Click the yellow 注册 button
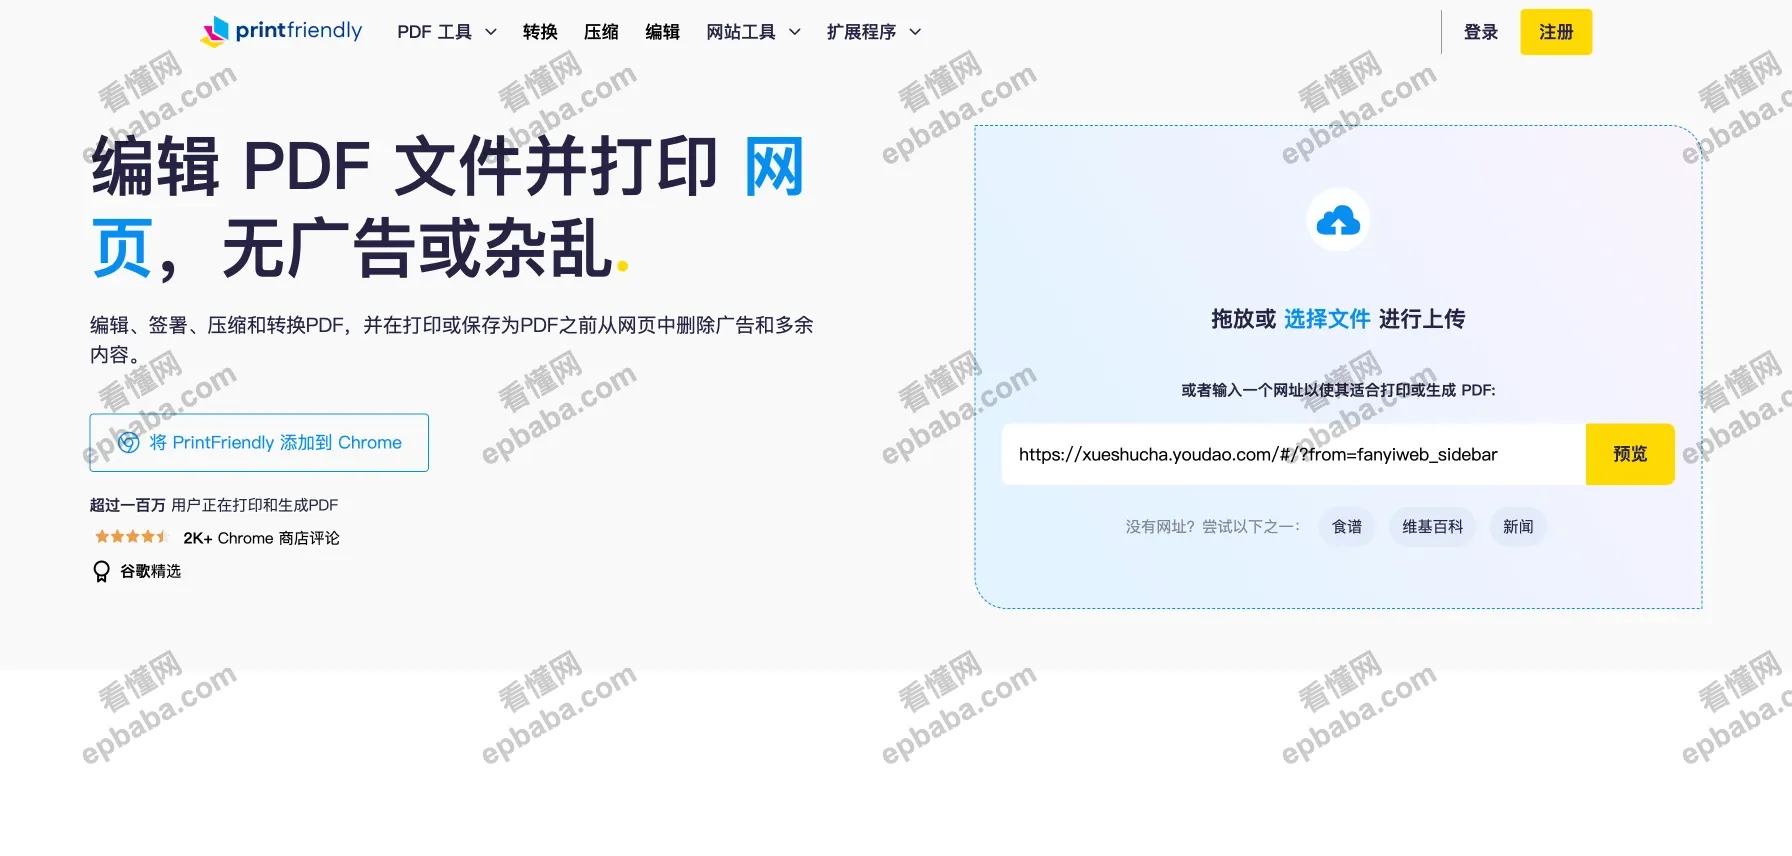Image resolution: width=1792 pixels, height=856 pixels. (x=1556, y=32)
